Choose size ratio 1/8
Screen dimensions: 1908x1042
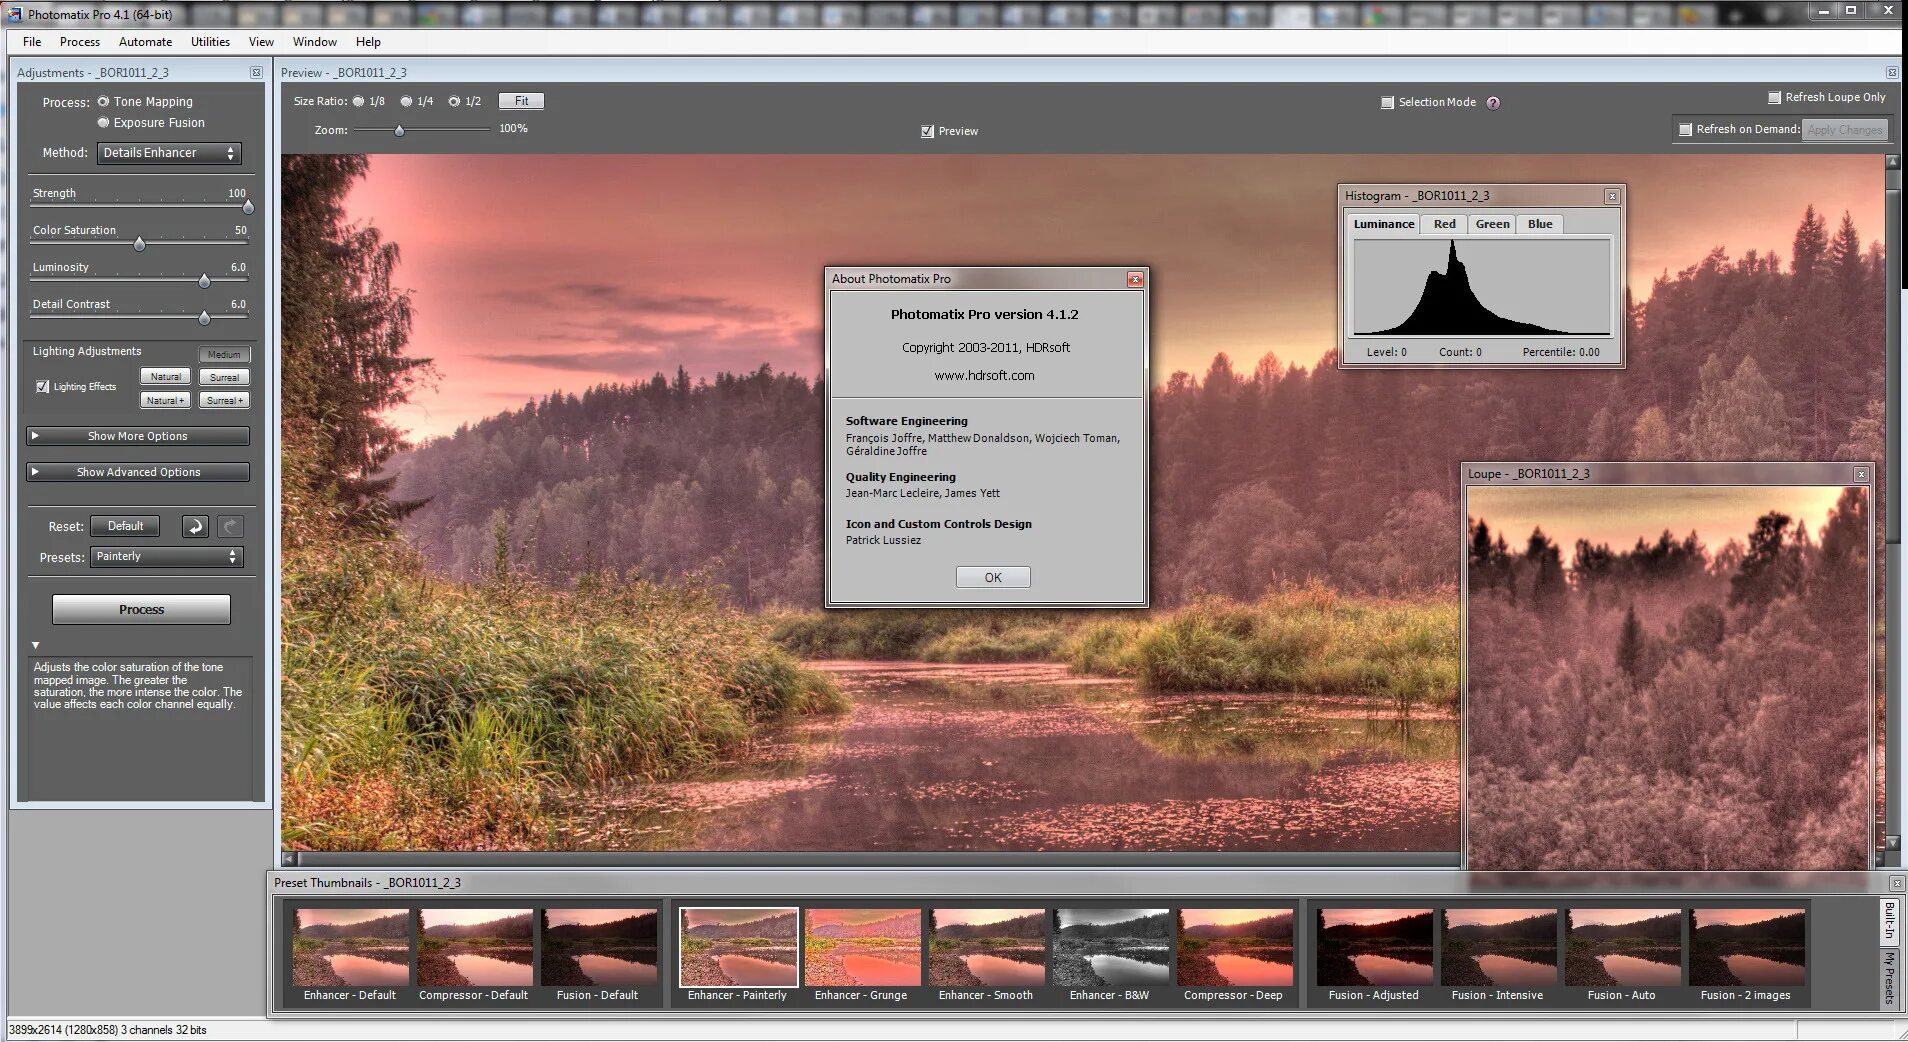point(358,102)
